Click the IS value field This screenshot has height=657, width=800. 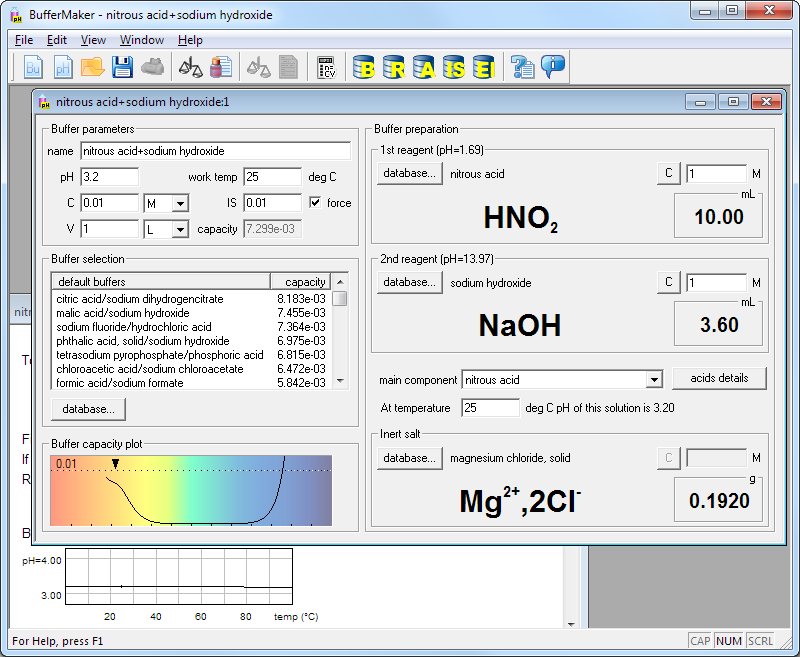coord(272,203)
